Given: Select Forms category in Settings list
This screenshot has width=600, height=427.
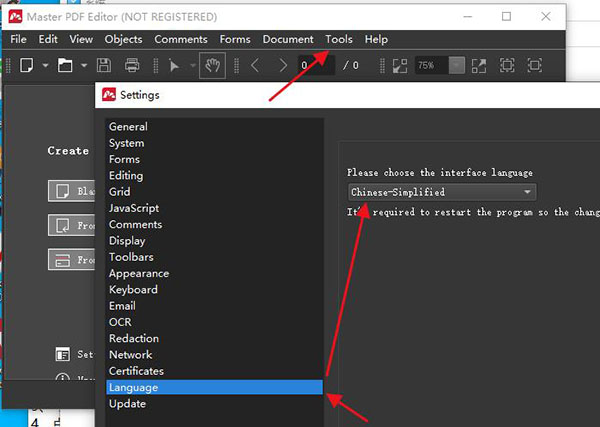Looking at the screenshot, I should pyautogui.click(x=215, y=159).
